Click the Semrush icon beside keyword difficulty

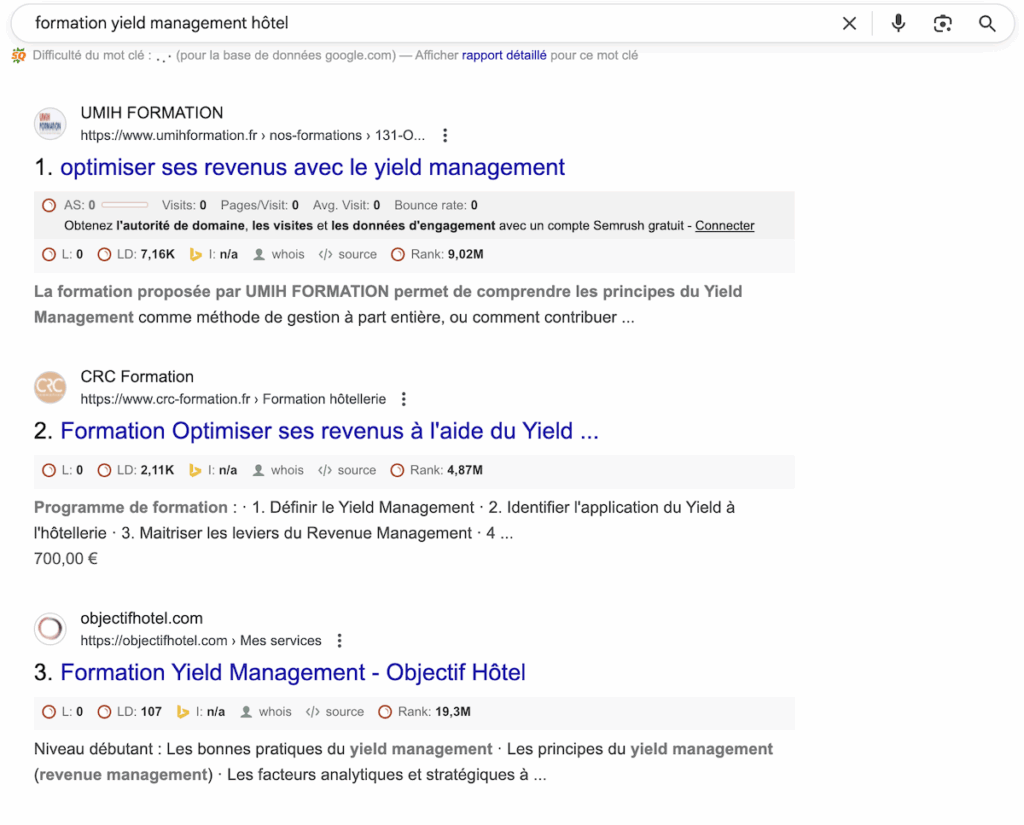[x=18, y=56]
